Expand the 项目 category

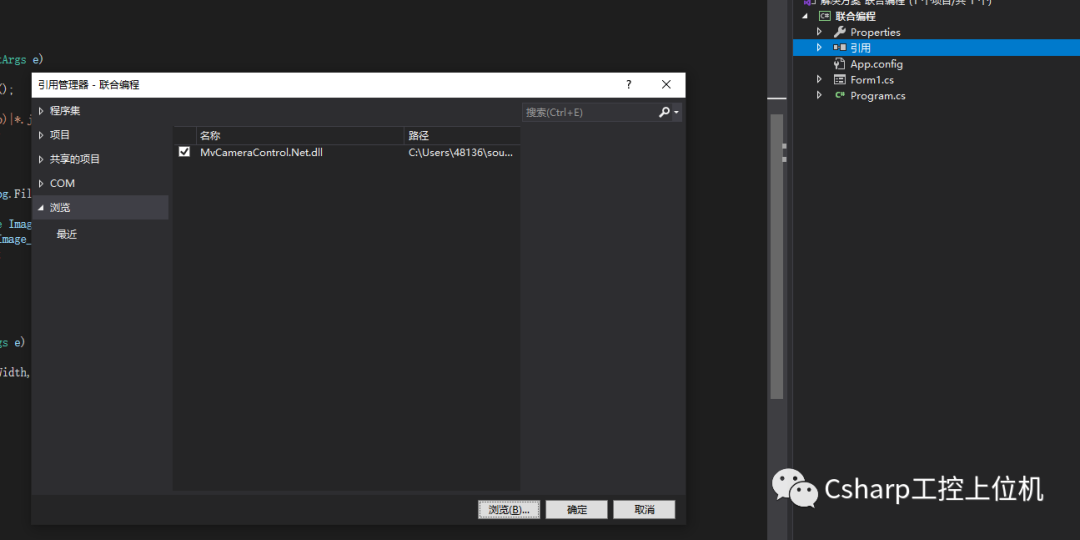pos(41,135)
